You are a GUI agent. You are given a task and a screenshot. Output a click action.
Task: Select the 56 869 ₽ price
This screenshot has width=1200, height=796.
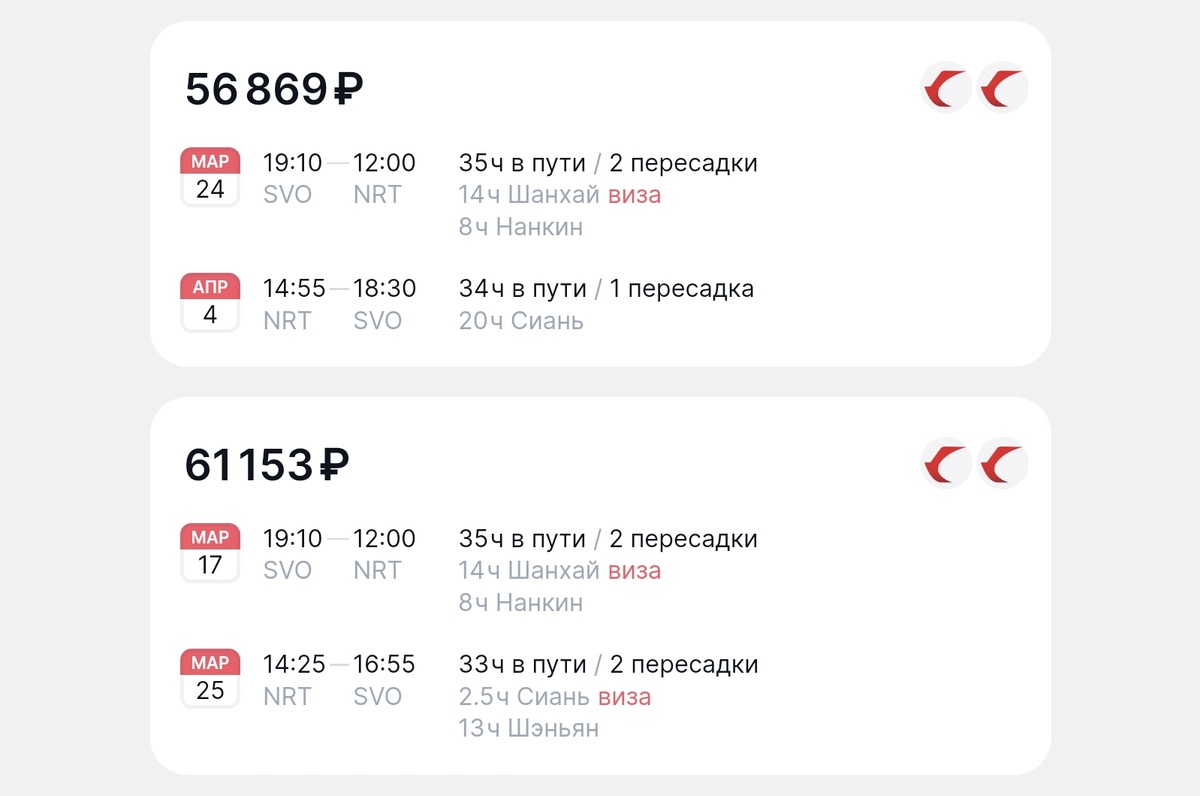click(275, 88)
